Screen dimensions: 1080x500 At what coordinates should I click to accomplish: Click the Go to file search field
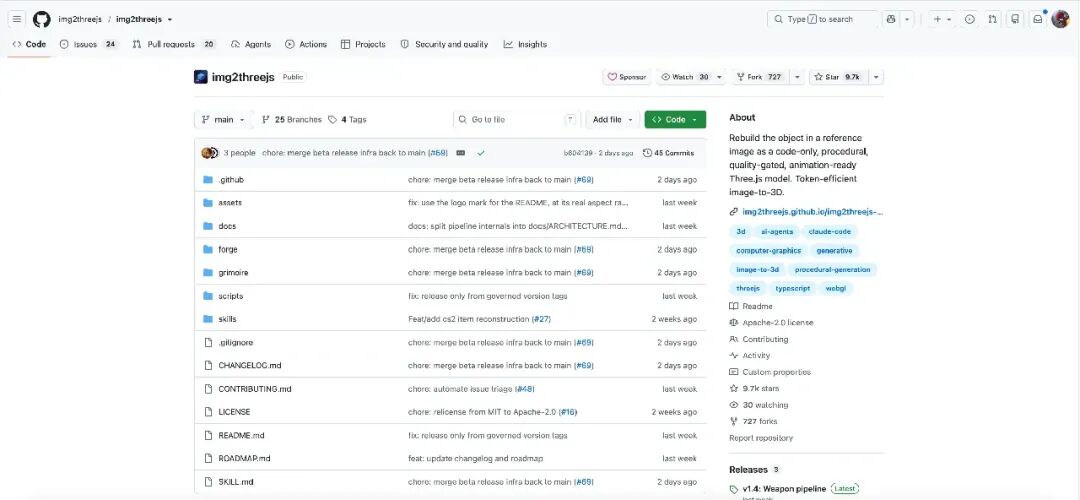(x=516, y=120)
